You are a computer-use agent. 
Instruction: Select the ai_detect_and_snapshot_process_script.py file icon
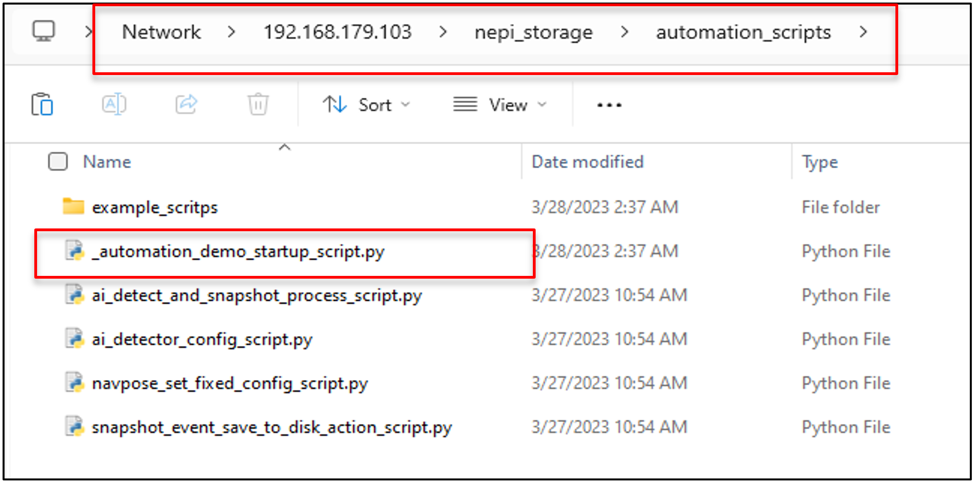pos(75,296)
